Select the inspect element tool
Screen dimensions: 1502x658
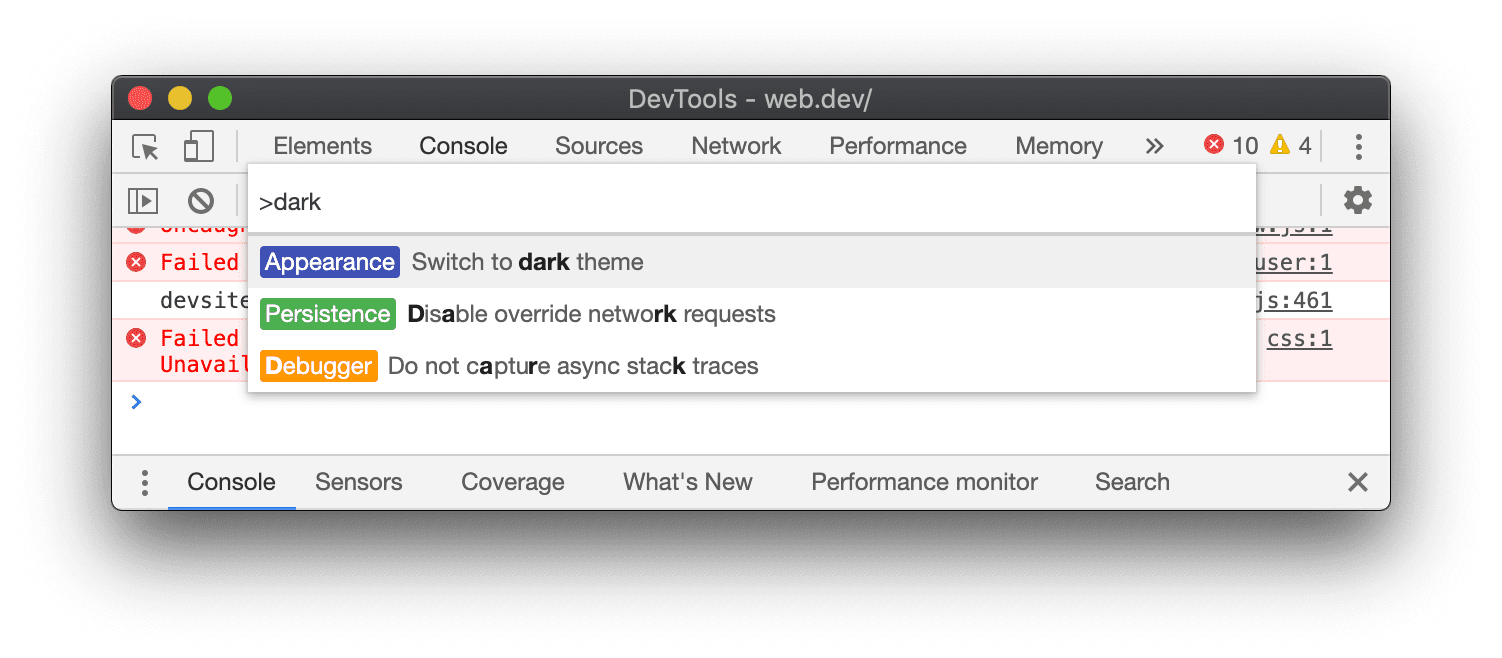pyautogui.click(x=144, y=146)
